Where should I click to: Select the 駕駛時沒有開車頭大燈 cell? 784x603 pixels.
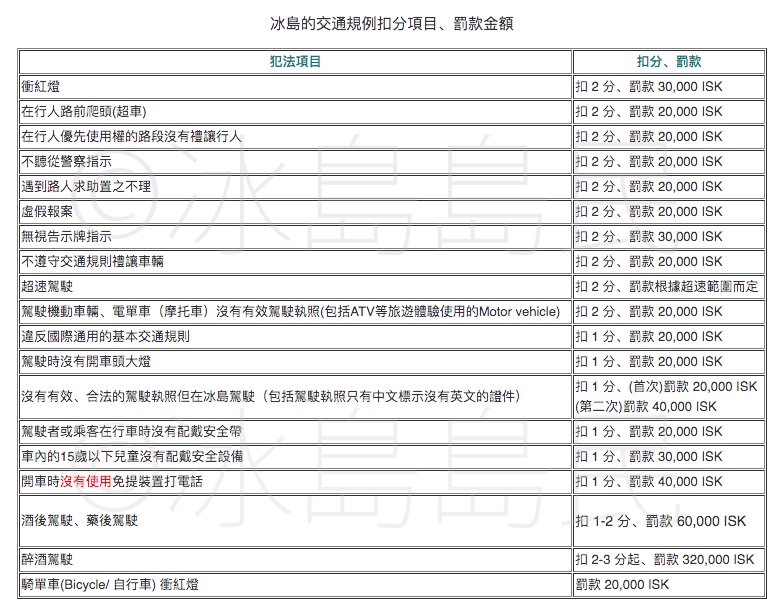[295, 362]
